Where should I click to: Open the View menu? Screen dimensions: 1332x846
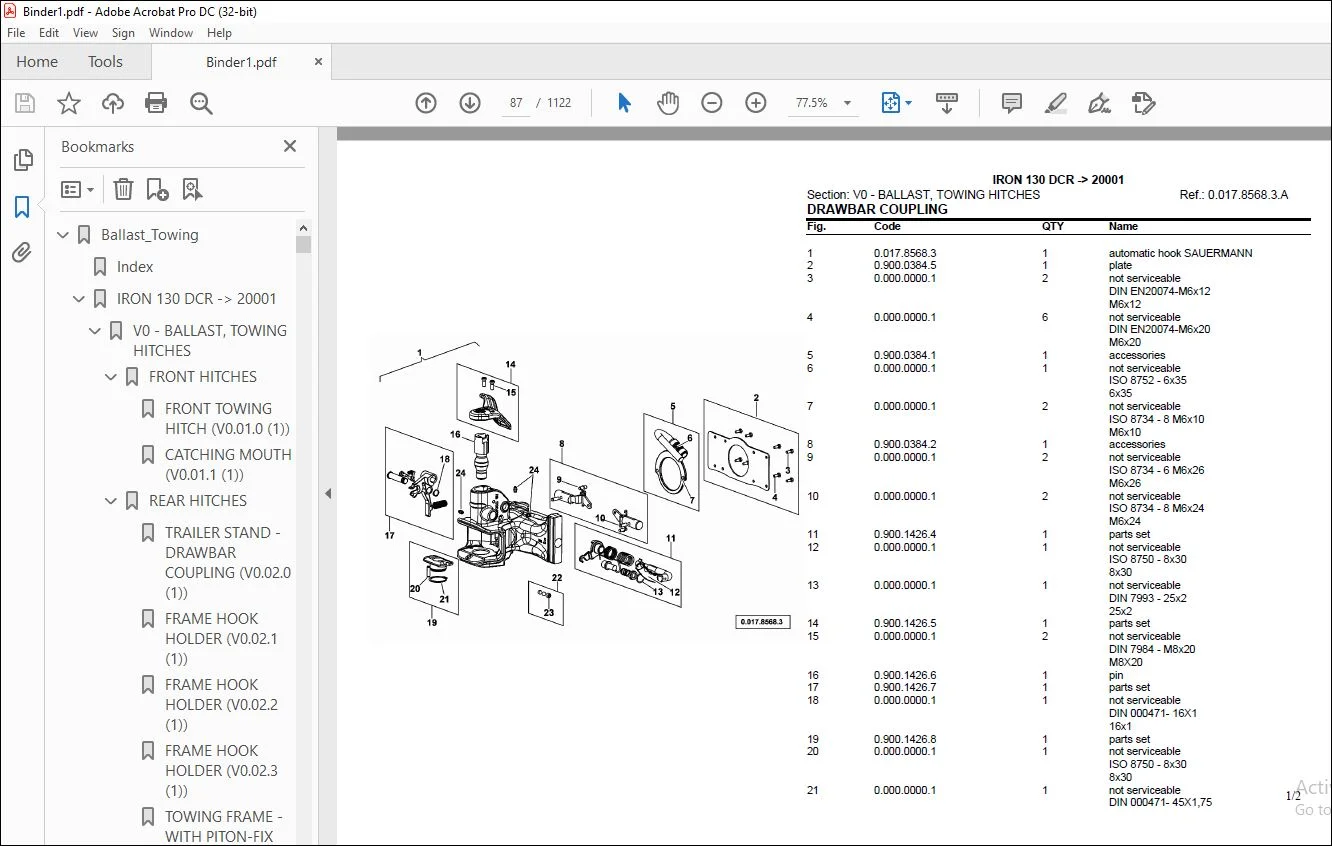click(86, 32)
